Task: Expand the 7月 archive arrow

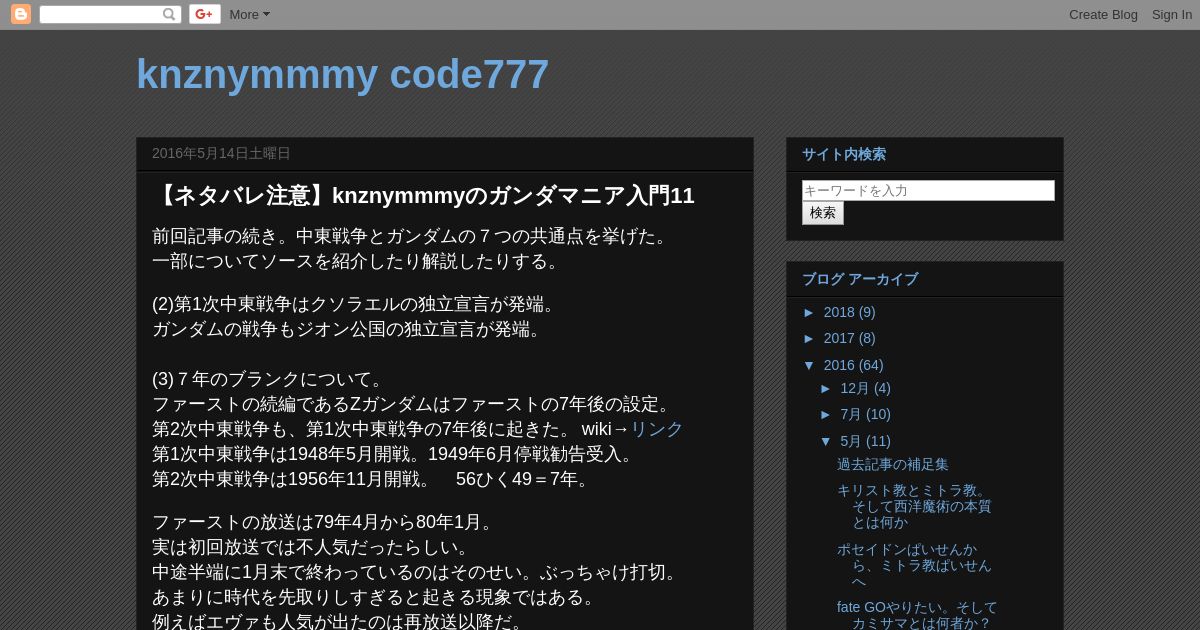Action: tap(827, 414)
